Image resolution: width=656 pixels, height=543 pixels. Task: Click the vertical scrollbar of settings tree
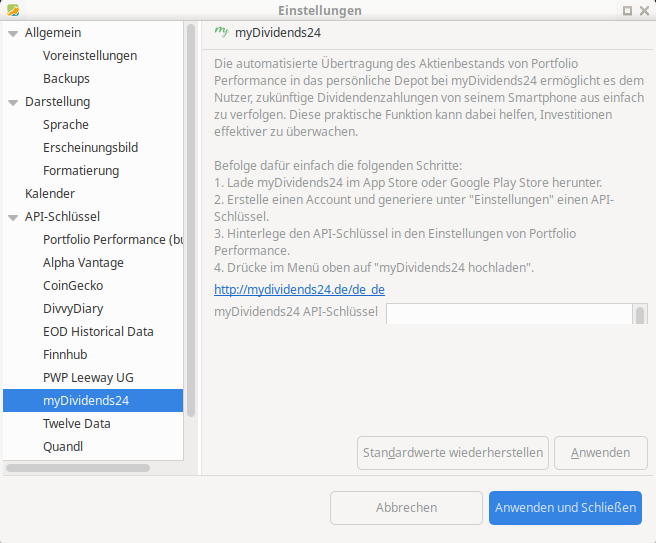coord(191,220)
